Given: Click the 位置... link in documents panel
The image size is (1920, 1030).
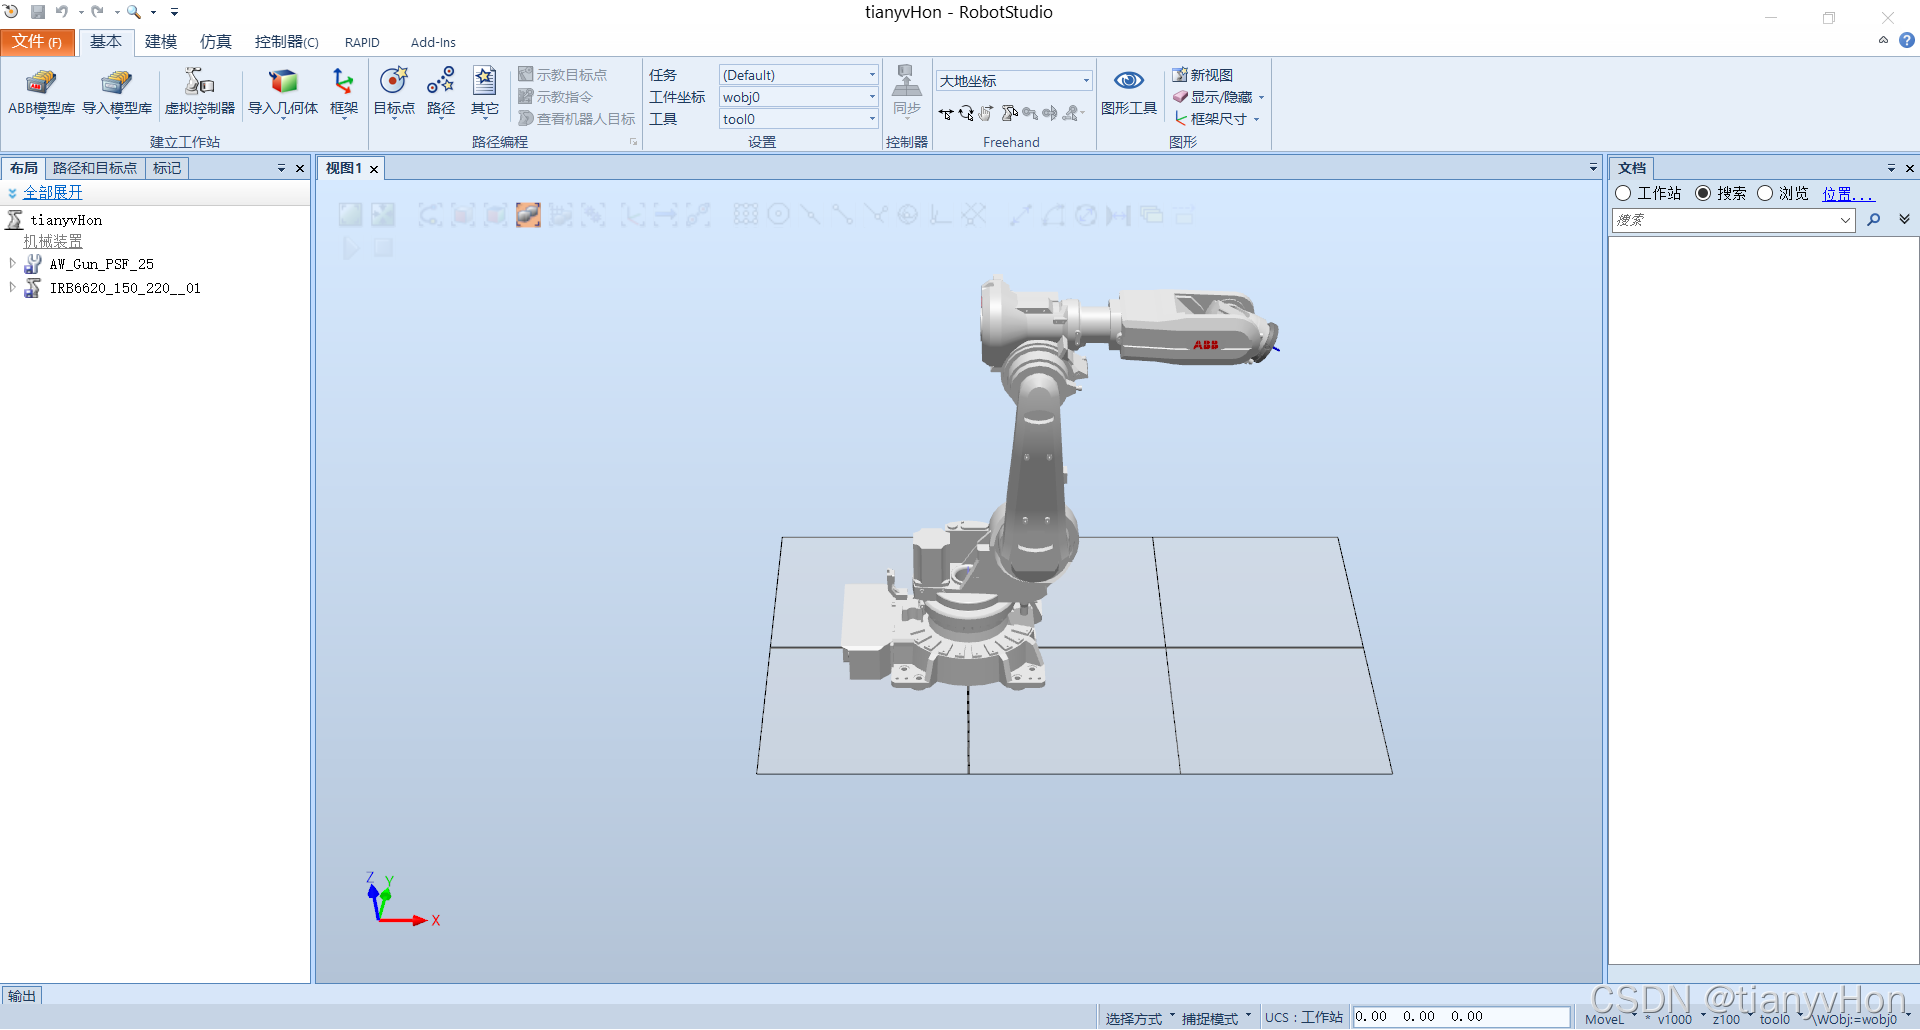Looking at the screenshot, I should 1847,194.
